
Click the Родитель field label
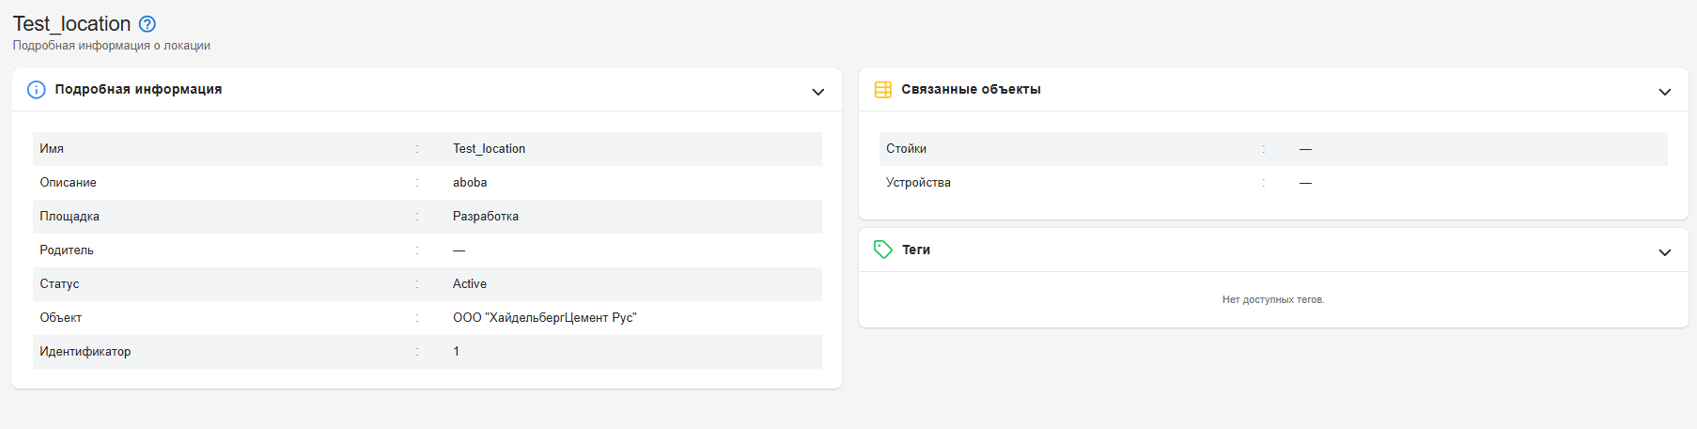(67, 250)
